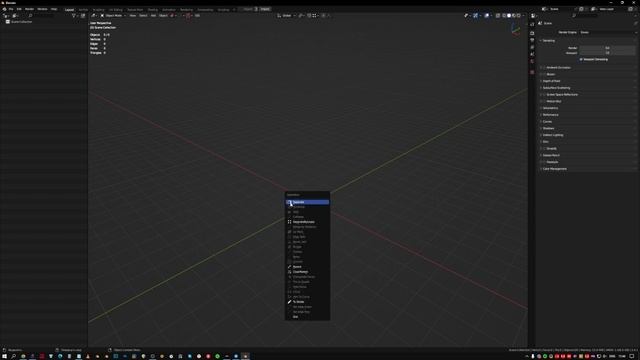This screenshot has height=360, width=640.
Task: Click the outliner filter icon
Action: coord(74,16)
